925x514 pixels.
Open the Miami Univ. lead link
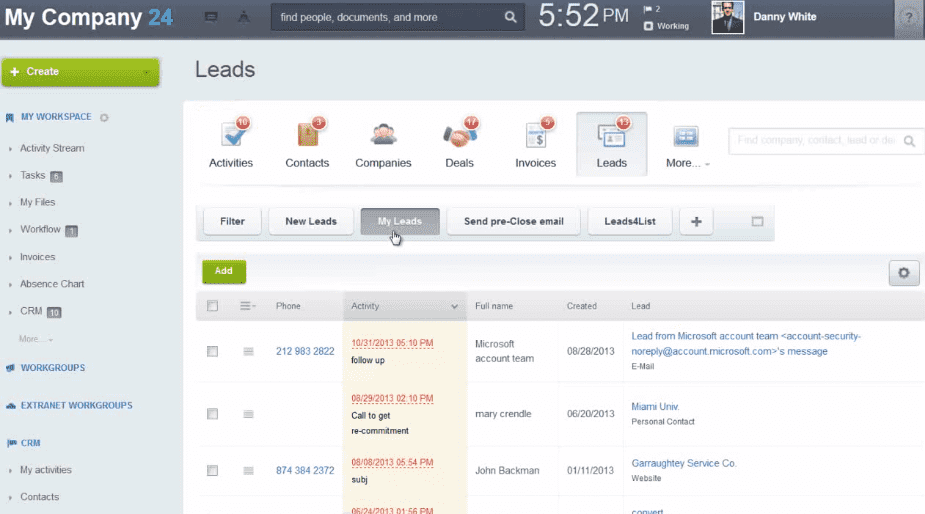click(x=655, y=406)
